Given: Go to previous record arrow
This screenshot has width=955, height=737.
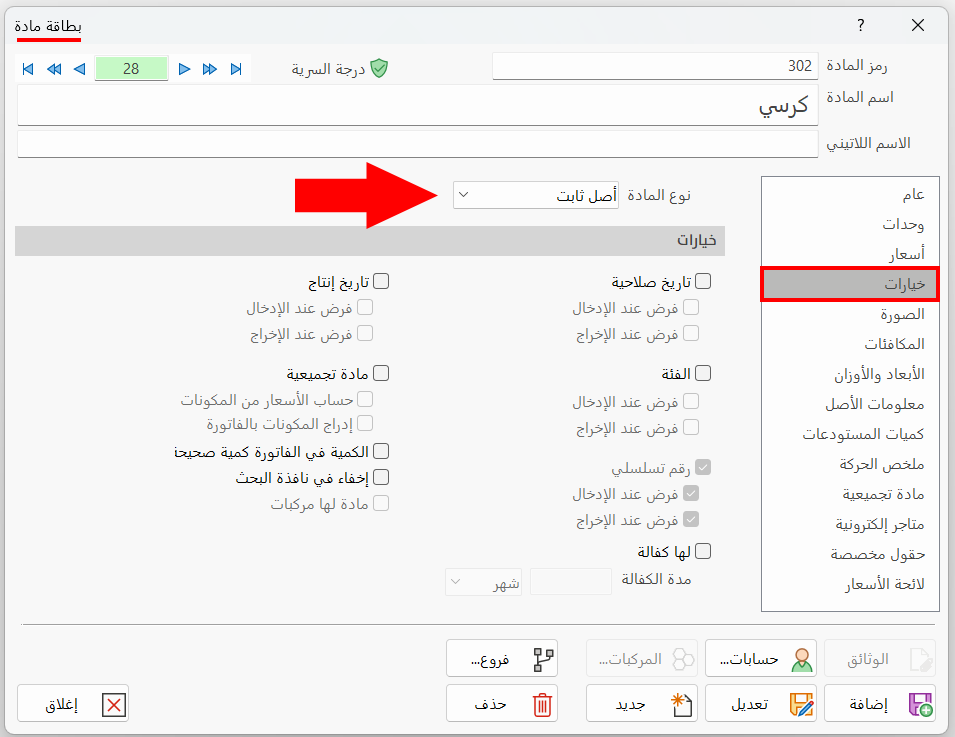Looking at the screenshot, I should click(79, 69).
